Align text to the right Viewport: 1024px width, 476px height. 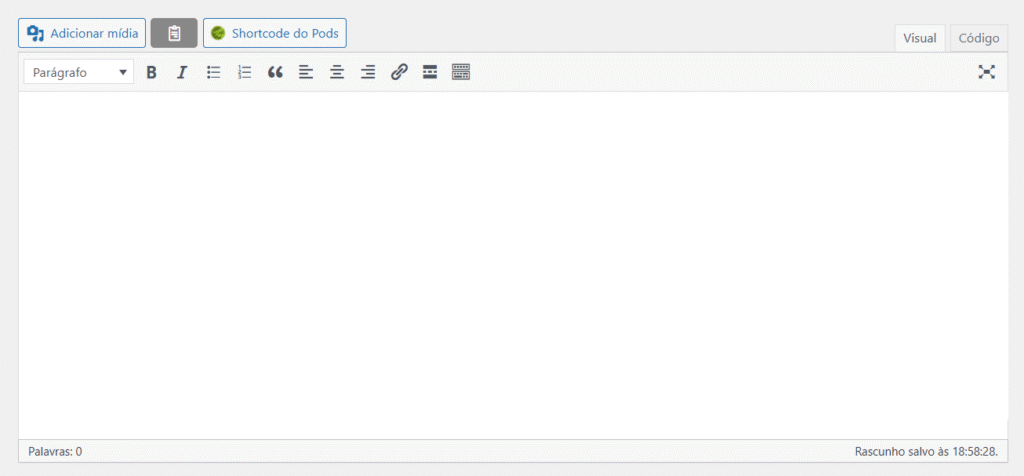368,72
